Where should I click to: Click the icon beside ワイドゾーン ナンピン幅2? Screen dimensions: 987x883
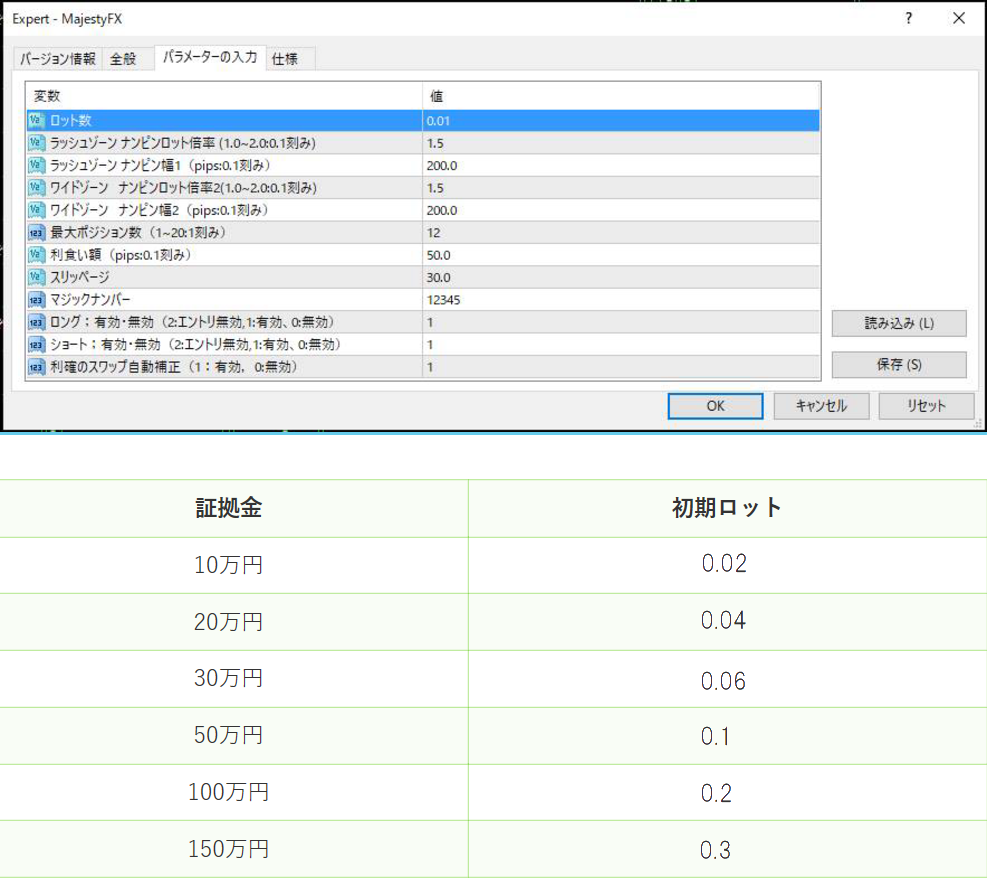(x=36, y=210)
